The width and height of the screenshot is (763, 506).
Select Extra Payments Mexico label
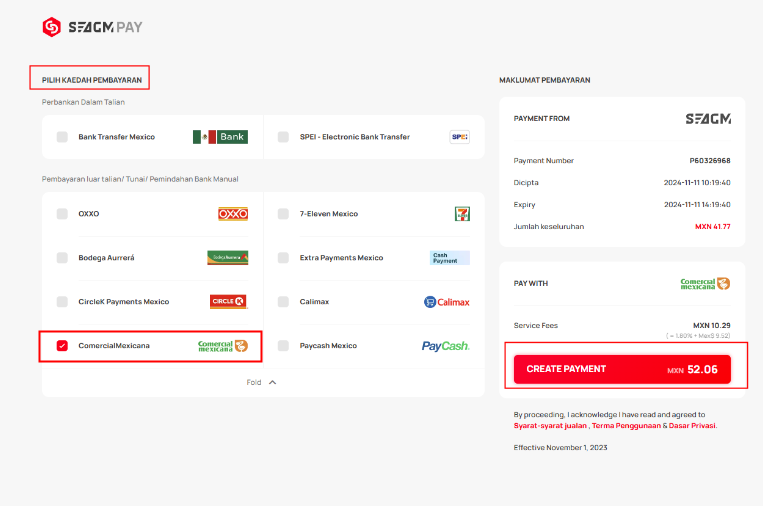tap(342, 257)
